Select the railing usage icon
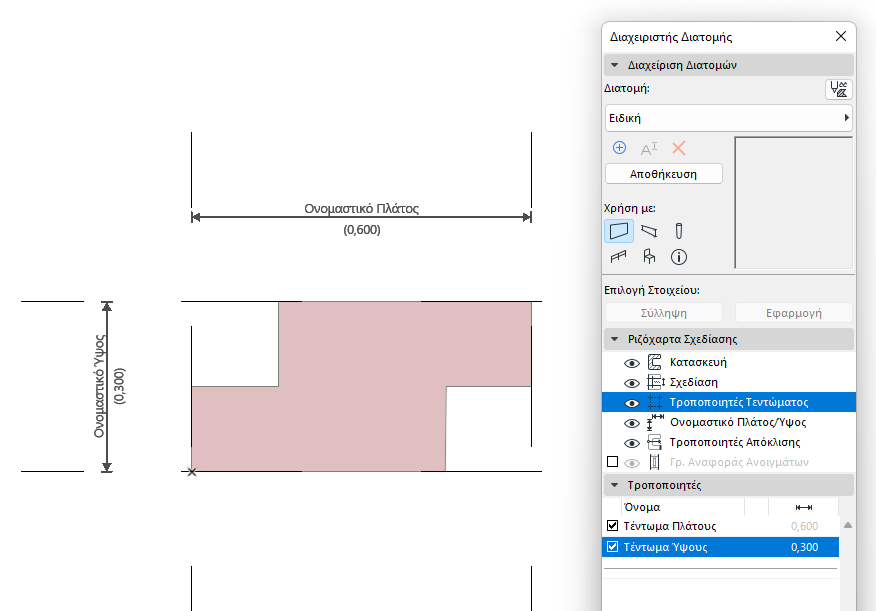The width and height of the screenshot is (876, 611). pyautogui.click(x=618, y=257)
